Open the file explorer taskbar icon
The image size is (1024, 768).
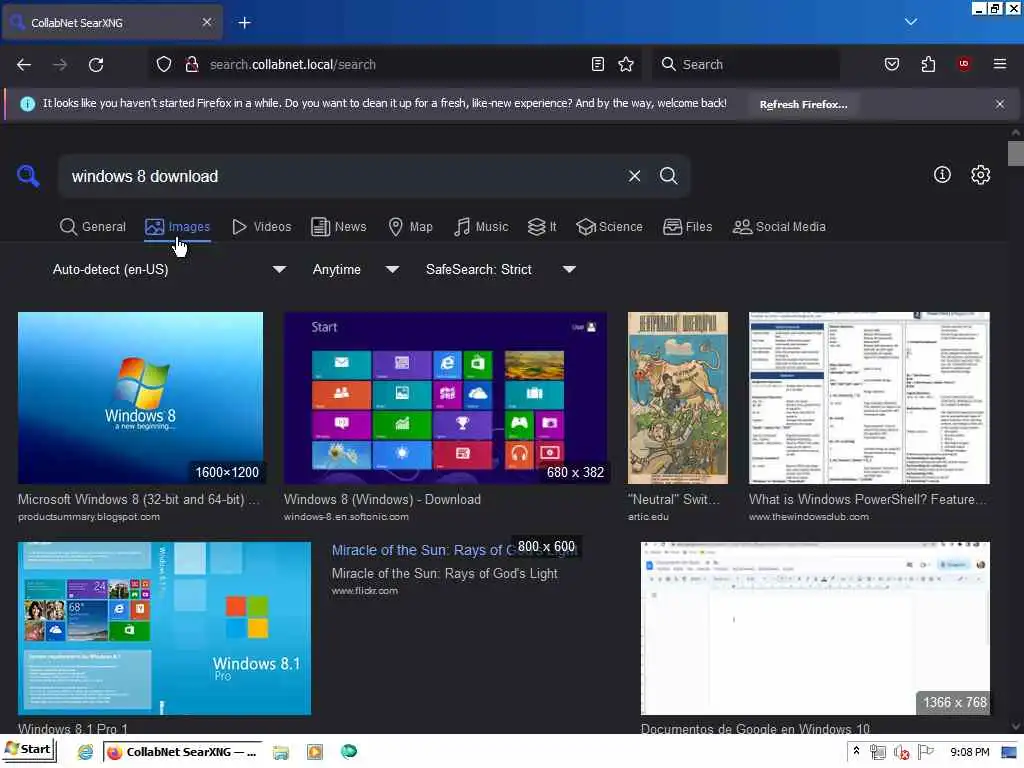pos(281,752)
